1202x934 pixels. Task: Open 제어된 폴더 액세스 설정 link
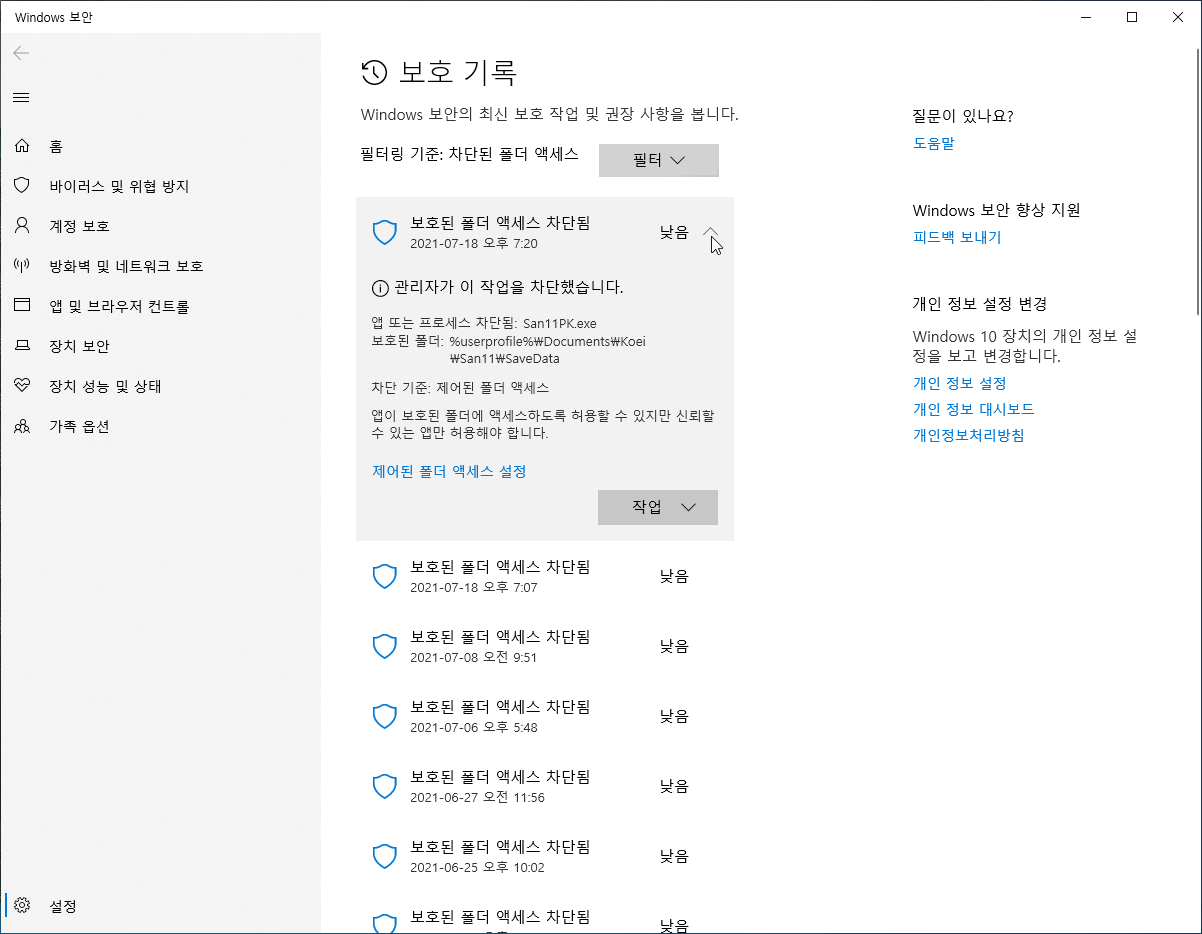point(449,471)
